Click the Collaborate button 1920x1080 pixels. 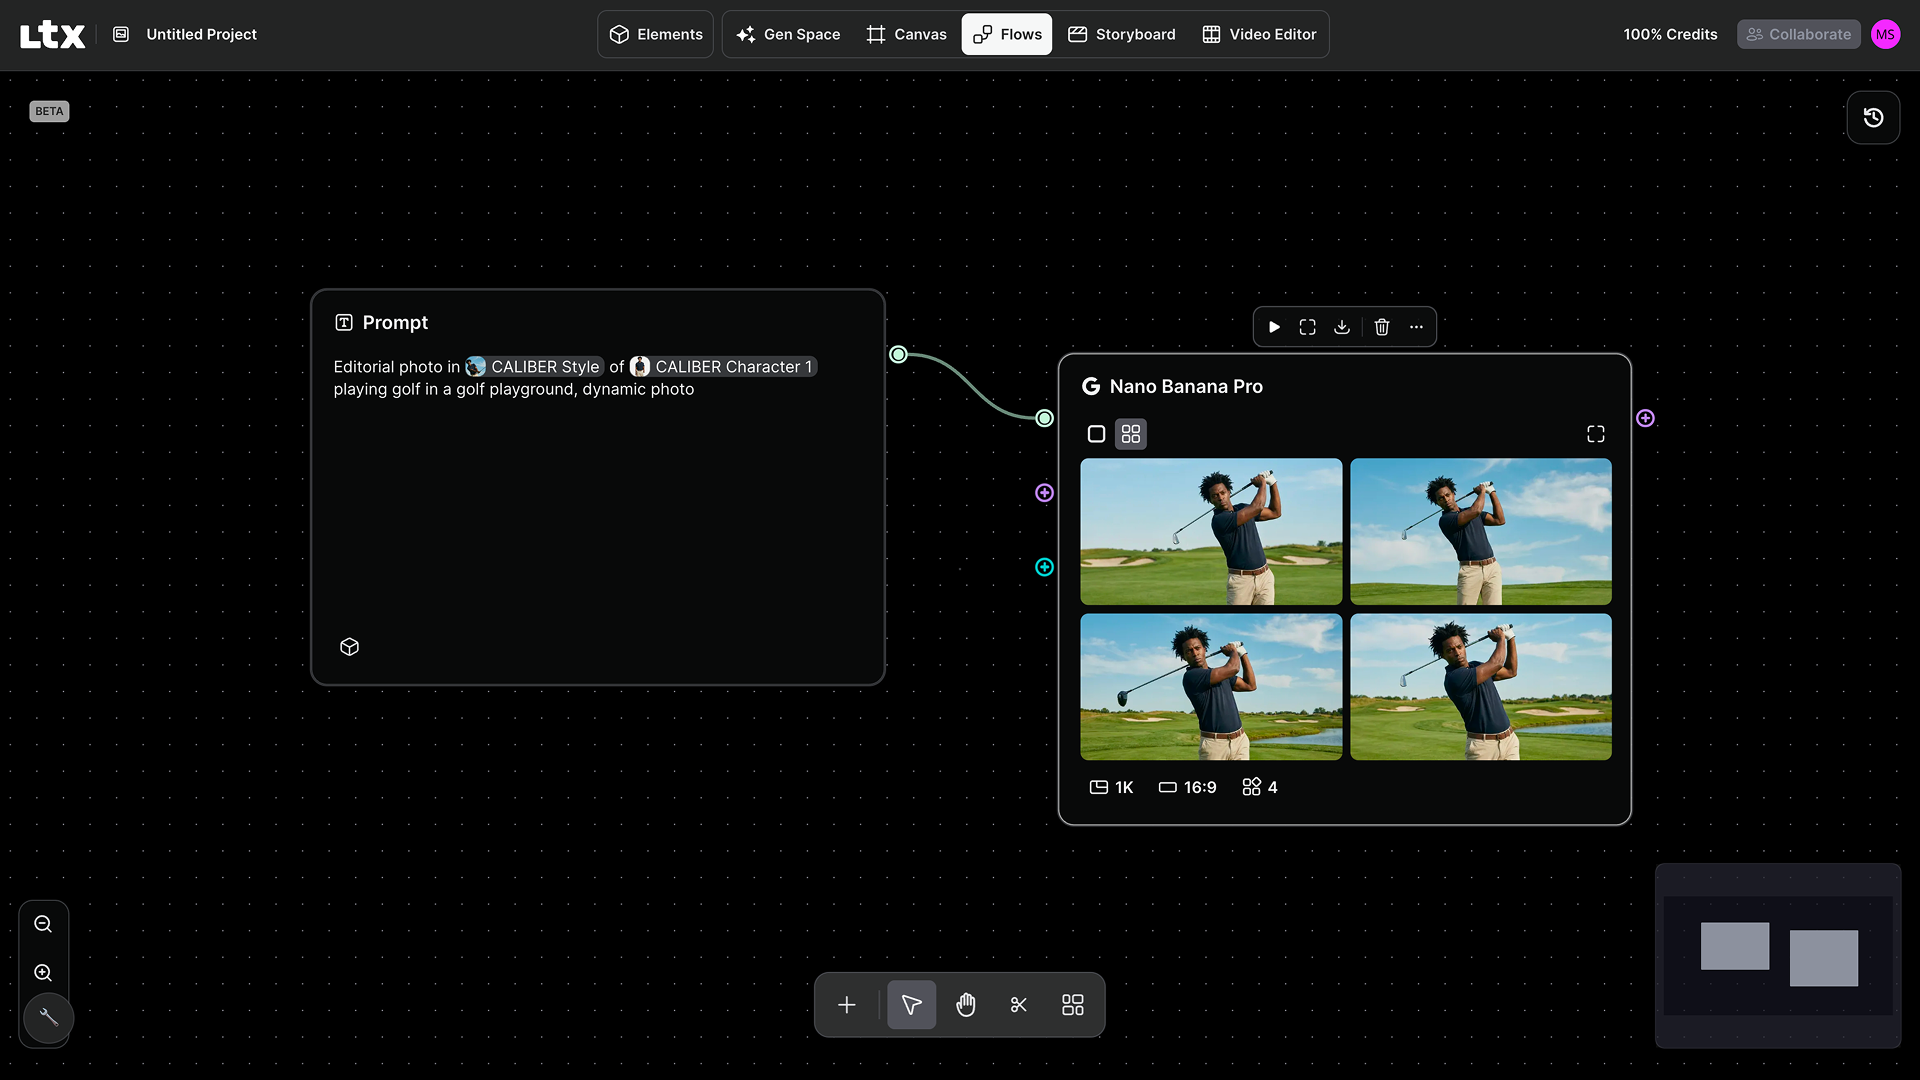click(1798, 34)
